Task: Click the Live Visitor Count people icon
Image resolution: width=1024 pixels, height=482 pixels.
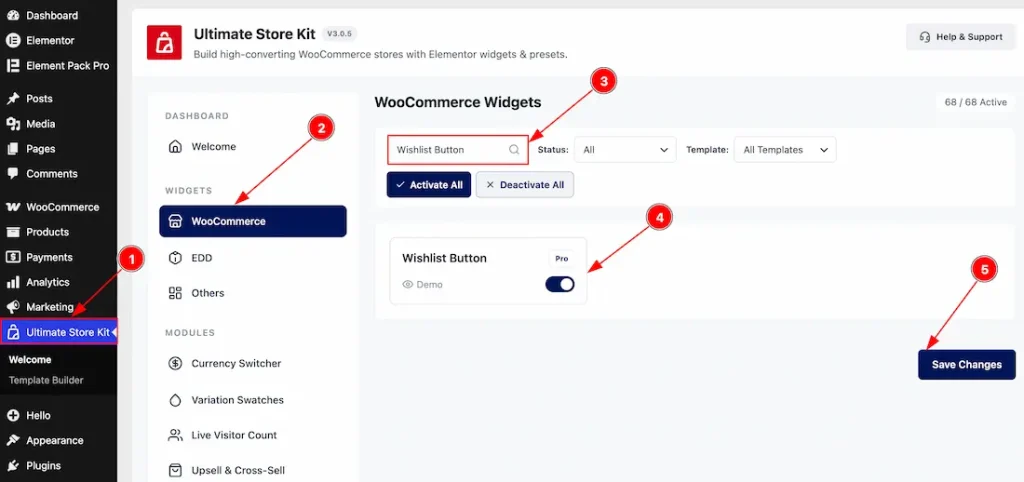Action: (x=175, y=435)
